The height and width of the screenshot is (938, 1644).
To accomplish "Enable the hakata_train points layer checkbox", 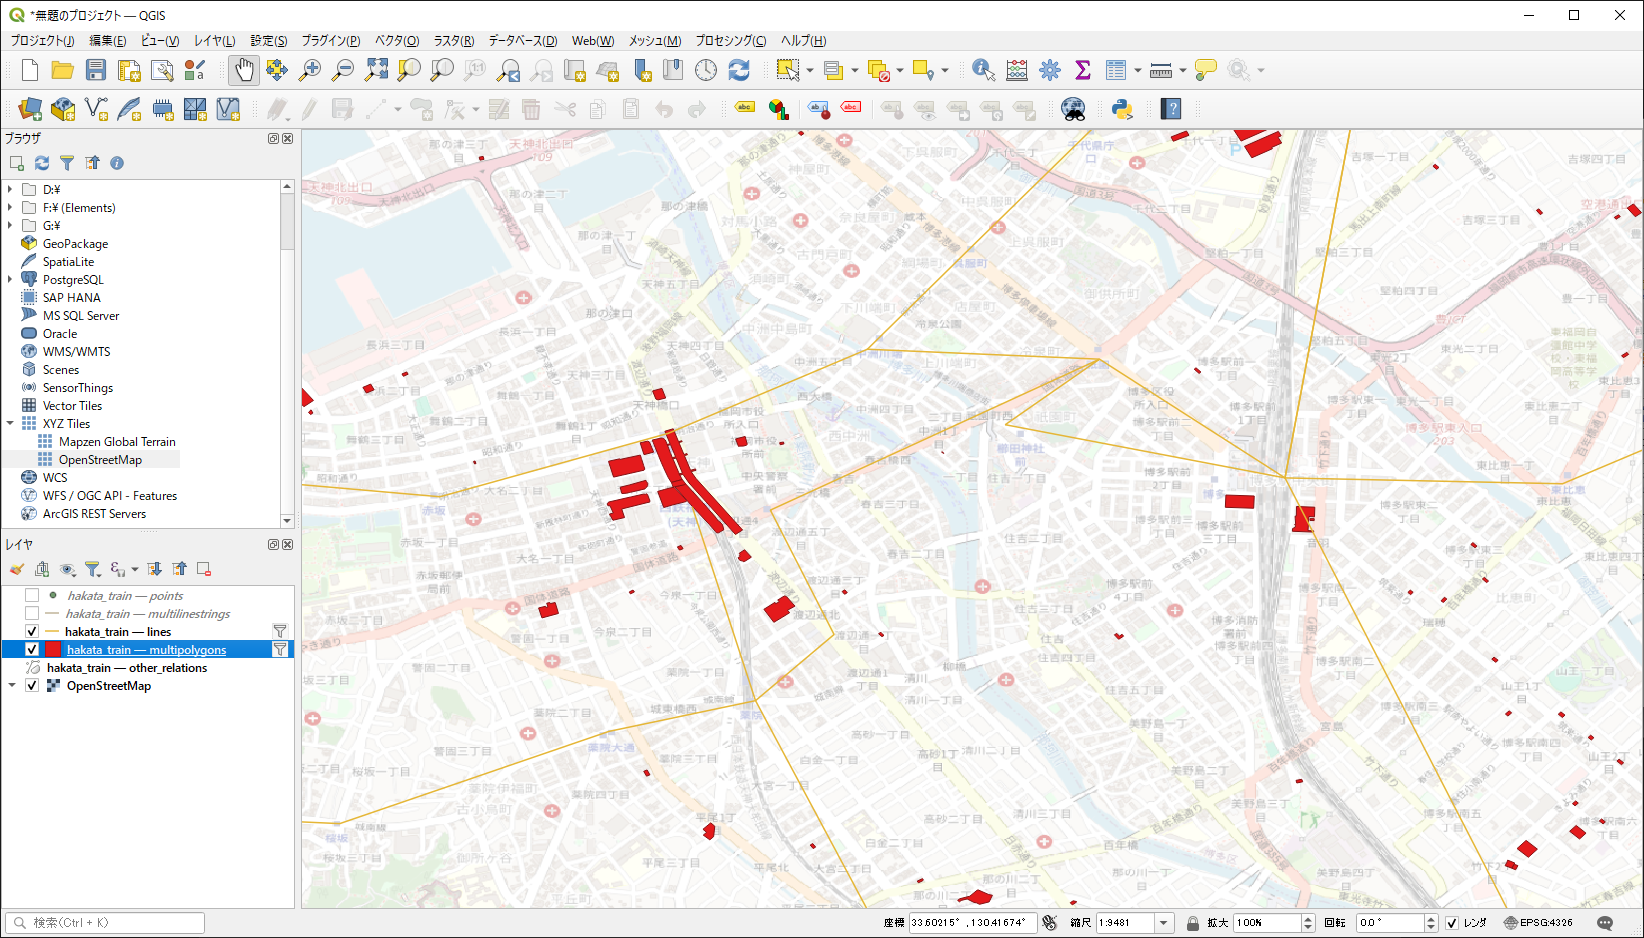I will pos(32,596).
